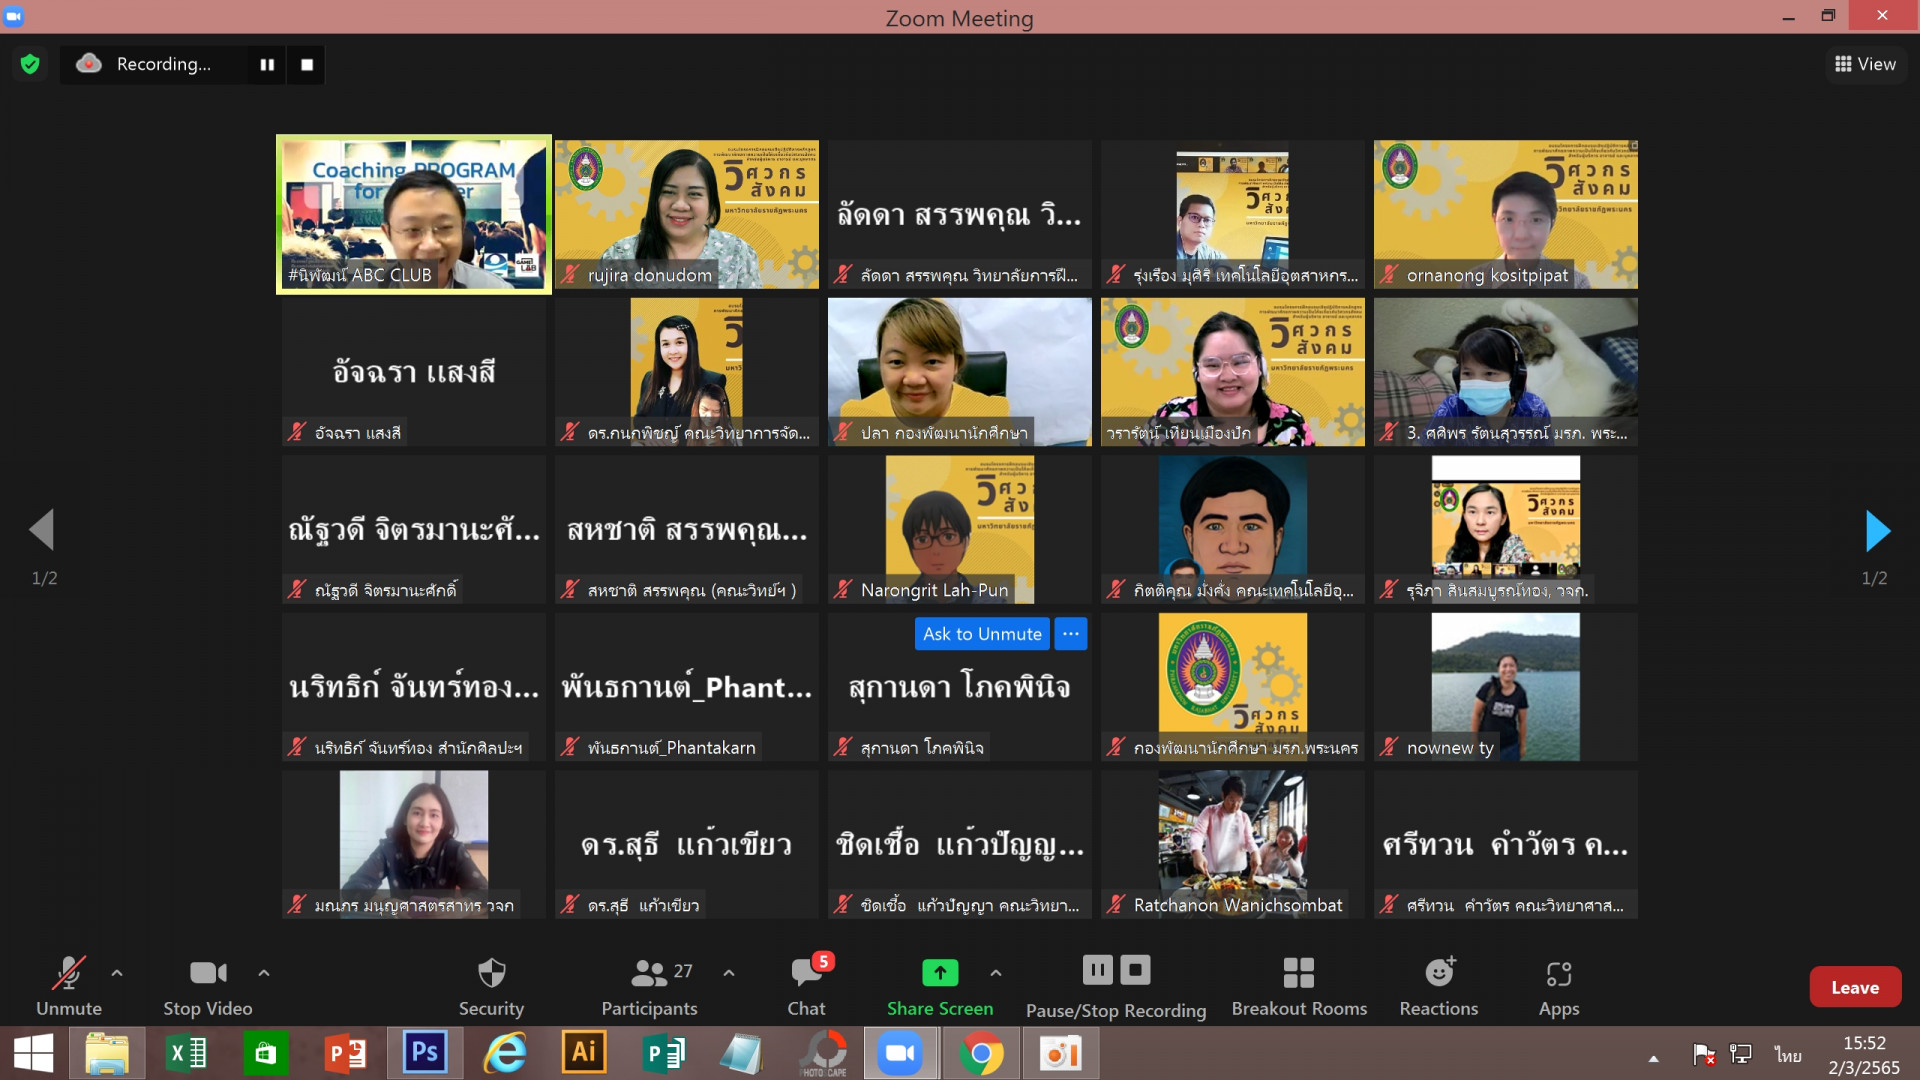Image resolution: width=1920 pixels, height=1080 pixels.
Task: Pause the recording in the top bar
Action: [x=267, y=64]
